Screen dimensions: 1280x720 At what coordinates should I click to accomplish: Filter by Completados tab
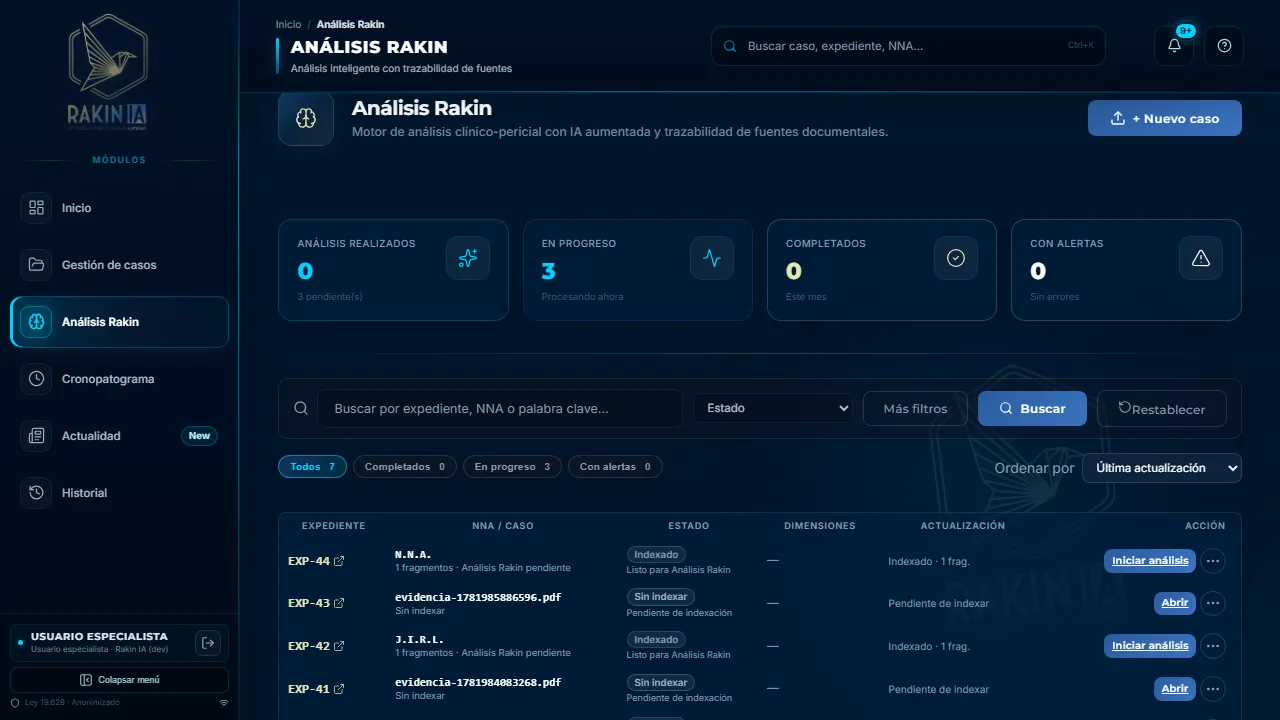pos(405,467)
